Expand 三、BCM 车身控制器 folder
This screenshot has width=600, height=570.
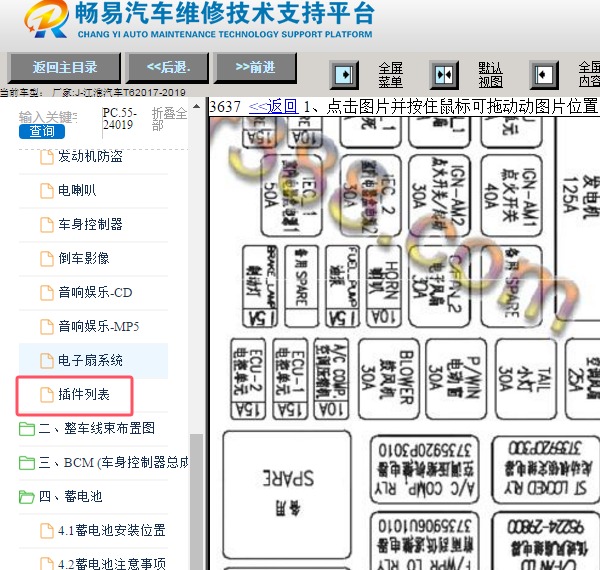pyautogui.click(x=27, y=463)
